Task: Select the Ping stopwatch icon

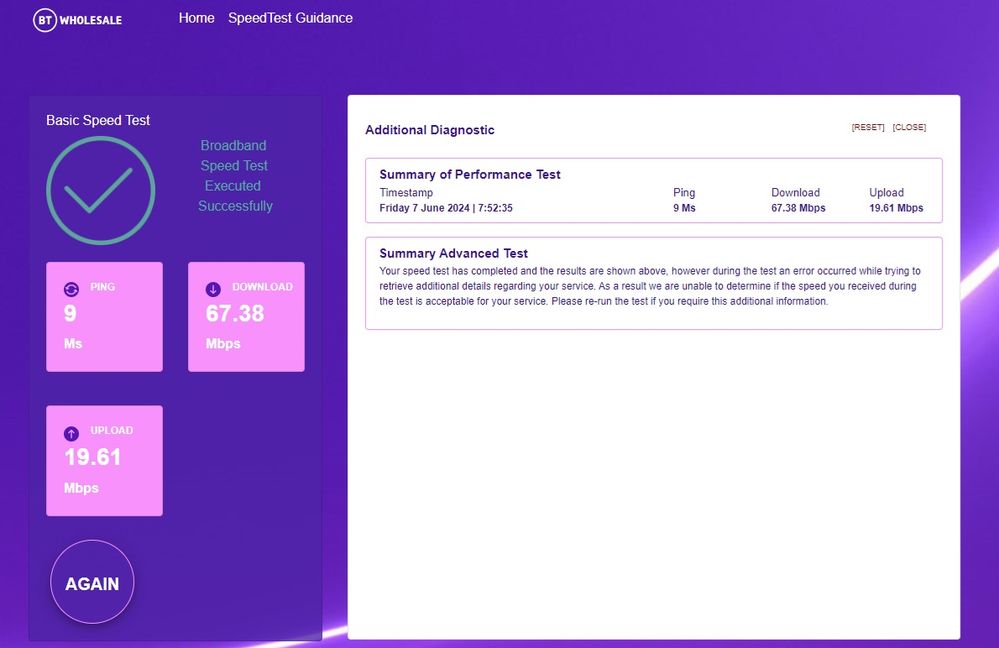Action: pos(70,288)
